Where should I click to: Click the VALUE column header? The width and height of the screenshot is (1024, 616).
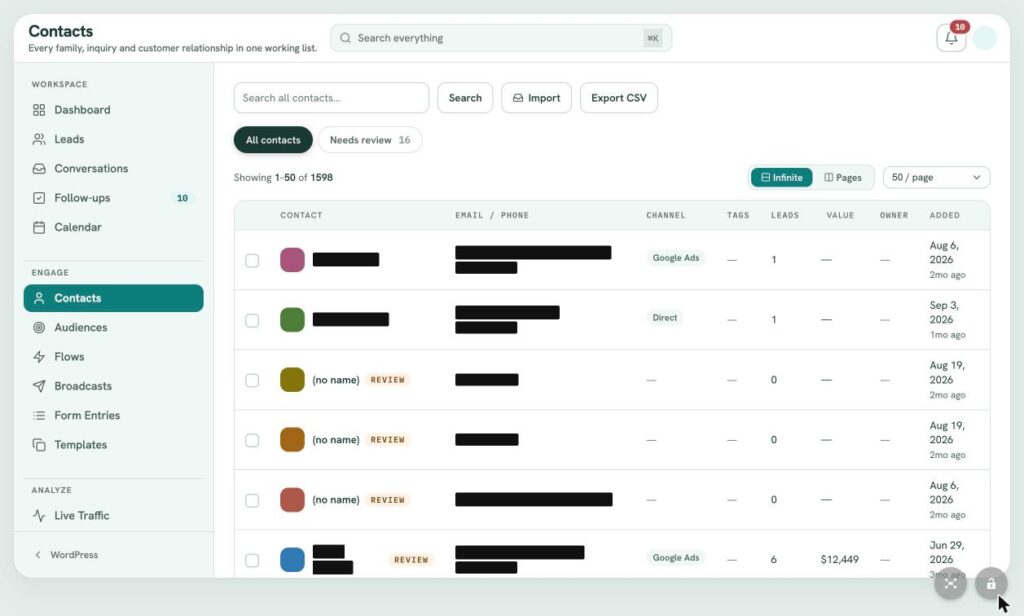click(x=840, y=215)
